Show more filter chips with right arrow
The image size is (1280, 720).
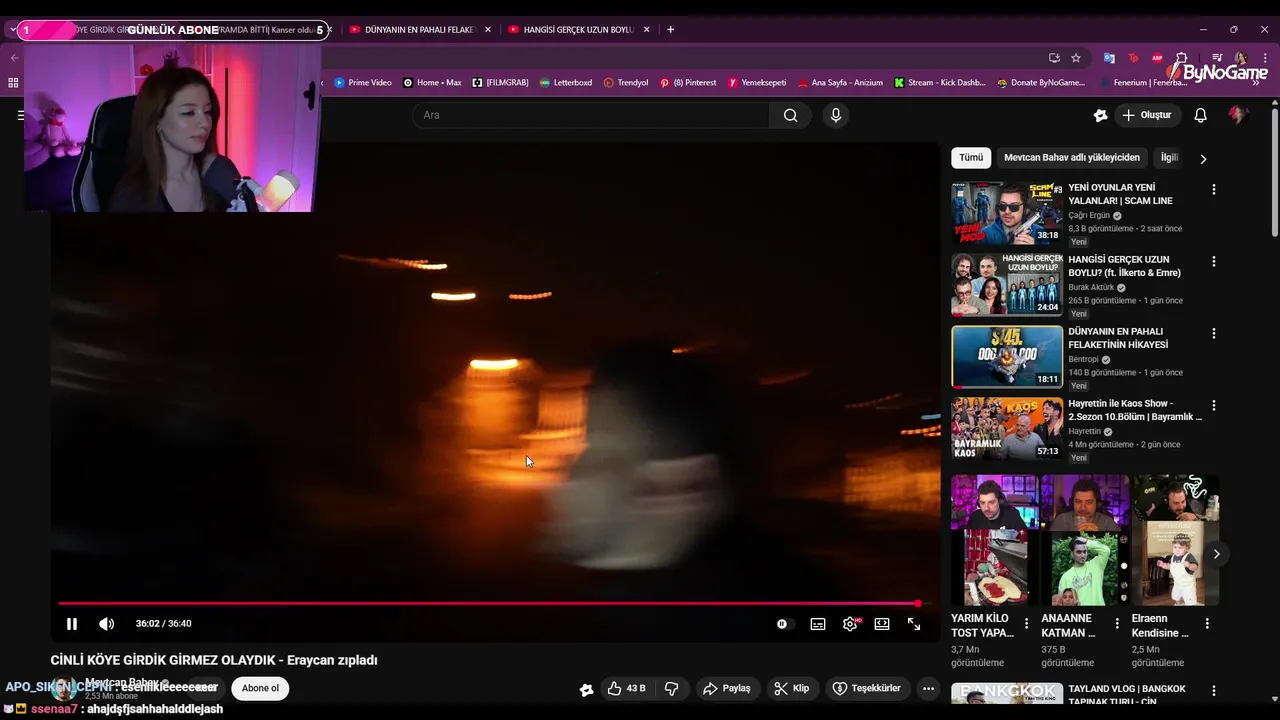pyautogui.click(x=1203, y=159)
